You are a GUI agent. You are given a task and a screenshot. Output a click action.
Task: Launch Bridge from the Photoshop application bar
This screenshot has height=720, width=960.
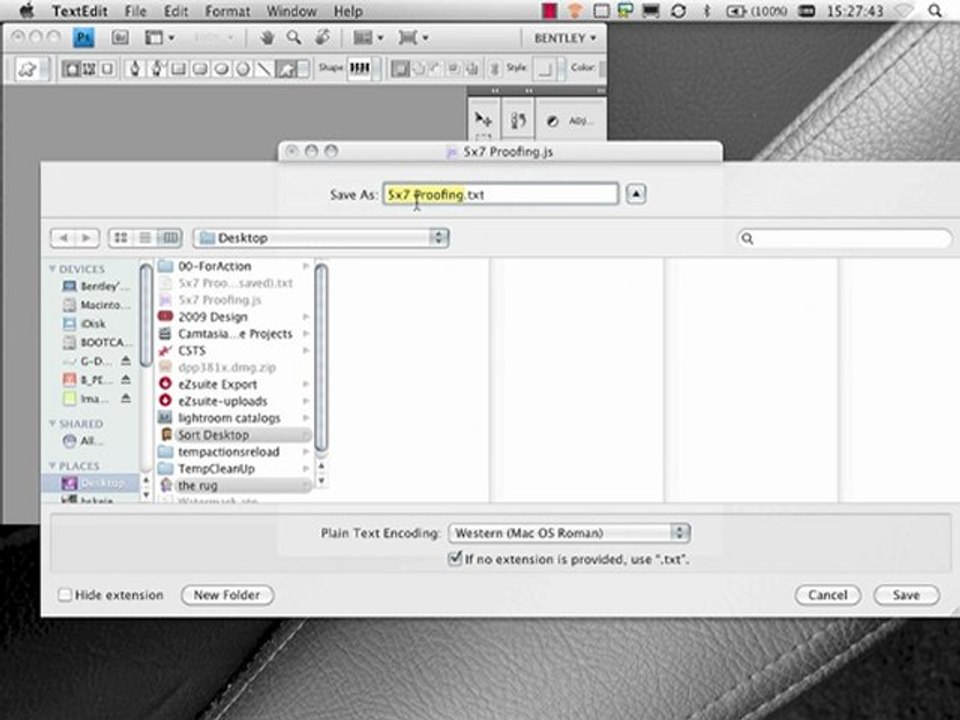click(x=120, y=38)
